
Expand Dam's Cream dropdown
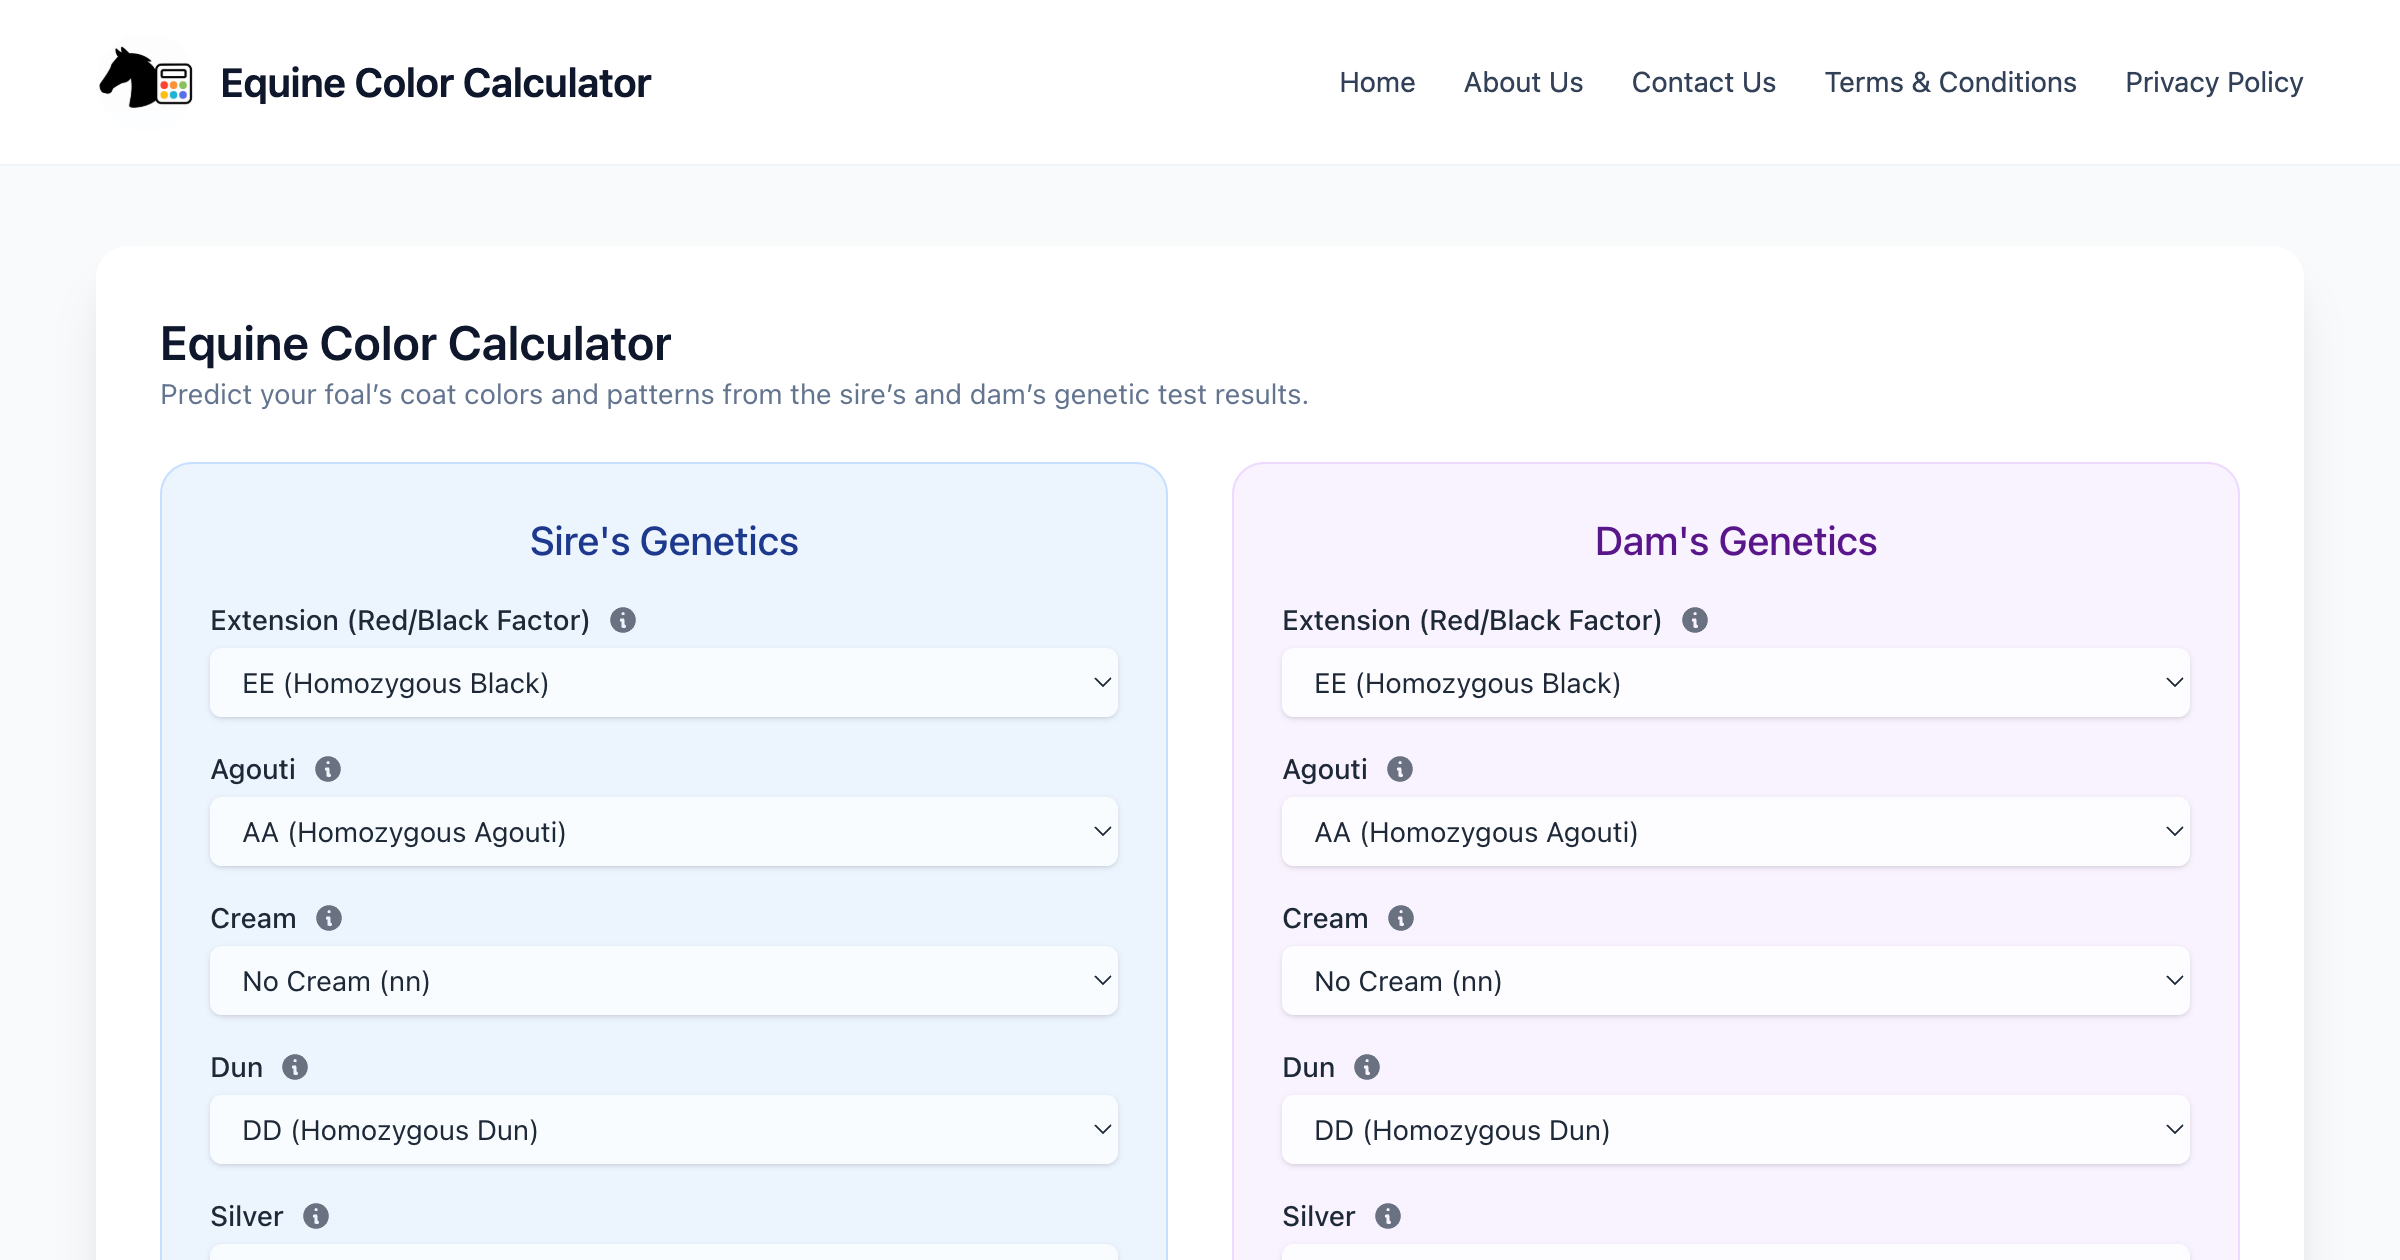pyautogui.click(x=1735, y=981)
